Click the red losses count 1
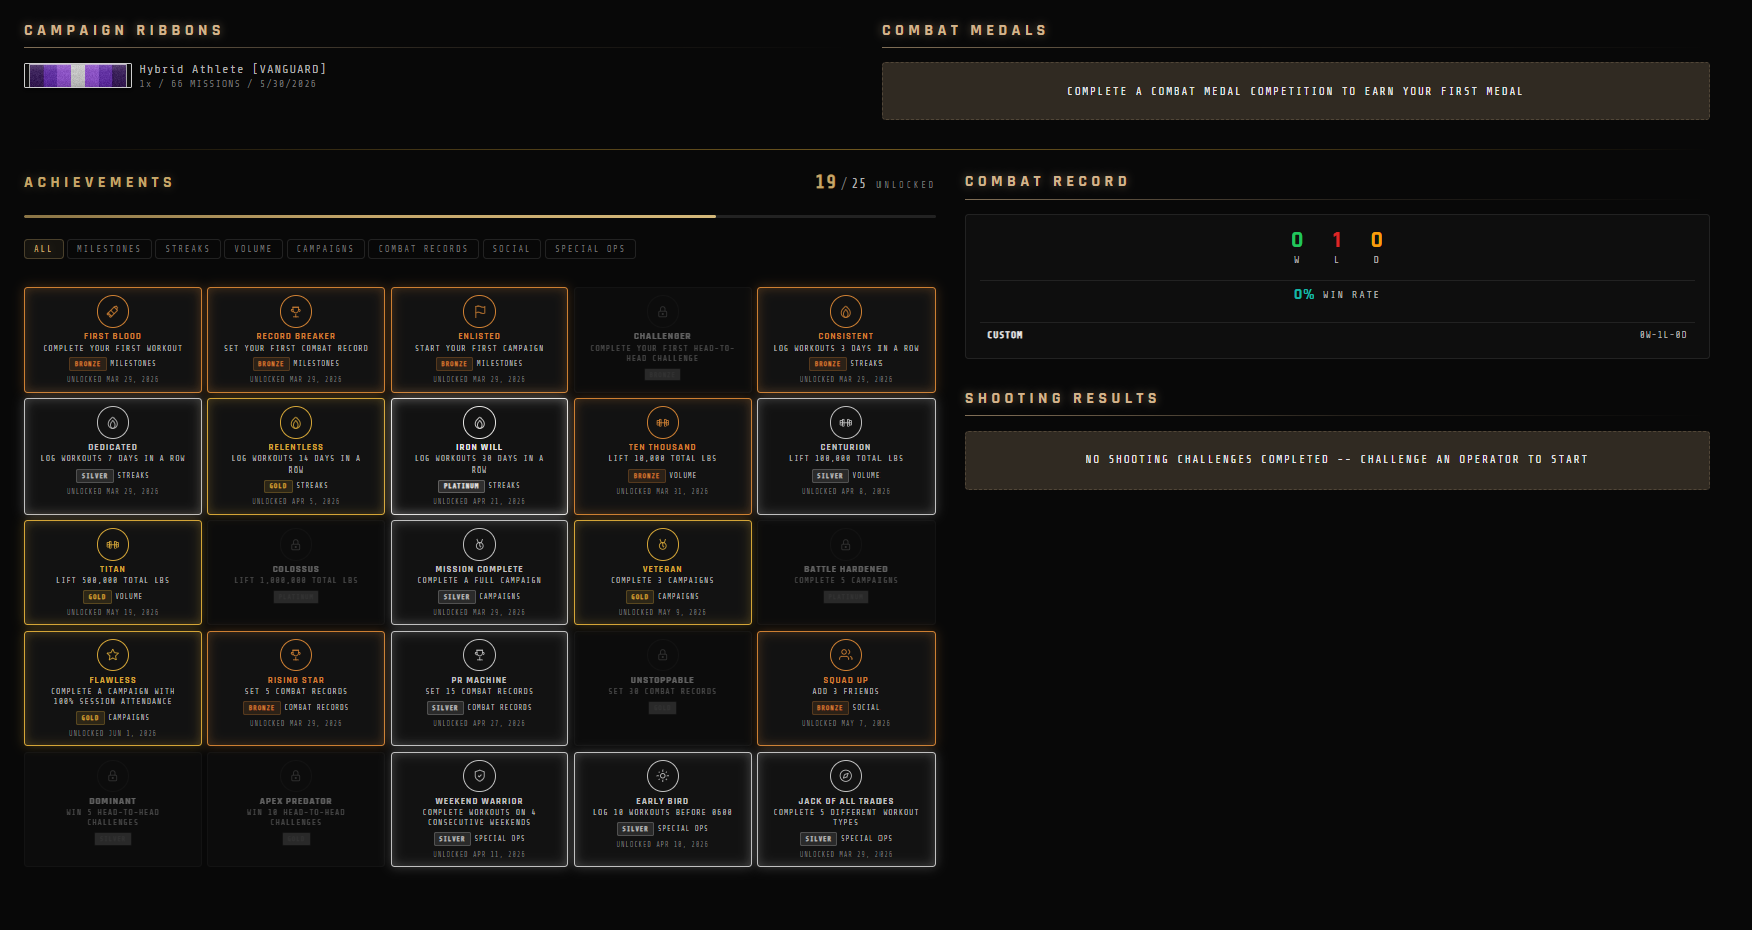Screen dimensions: 1752x930 click(x=1336, y=240)
